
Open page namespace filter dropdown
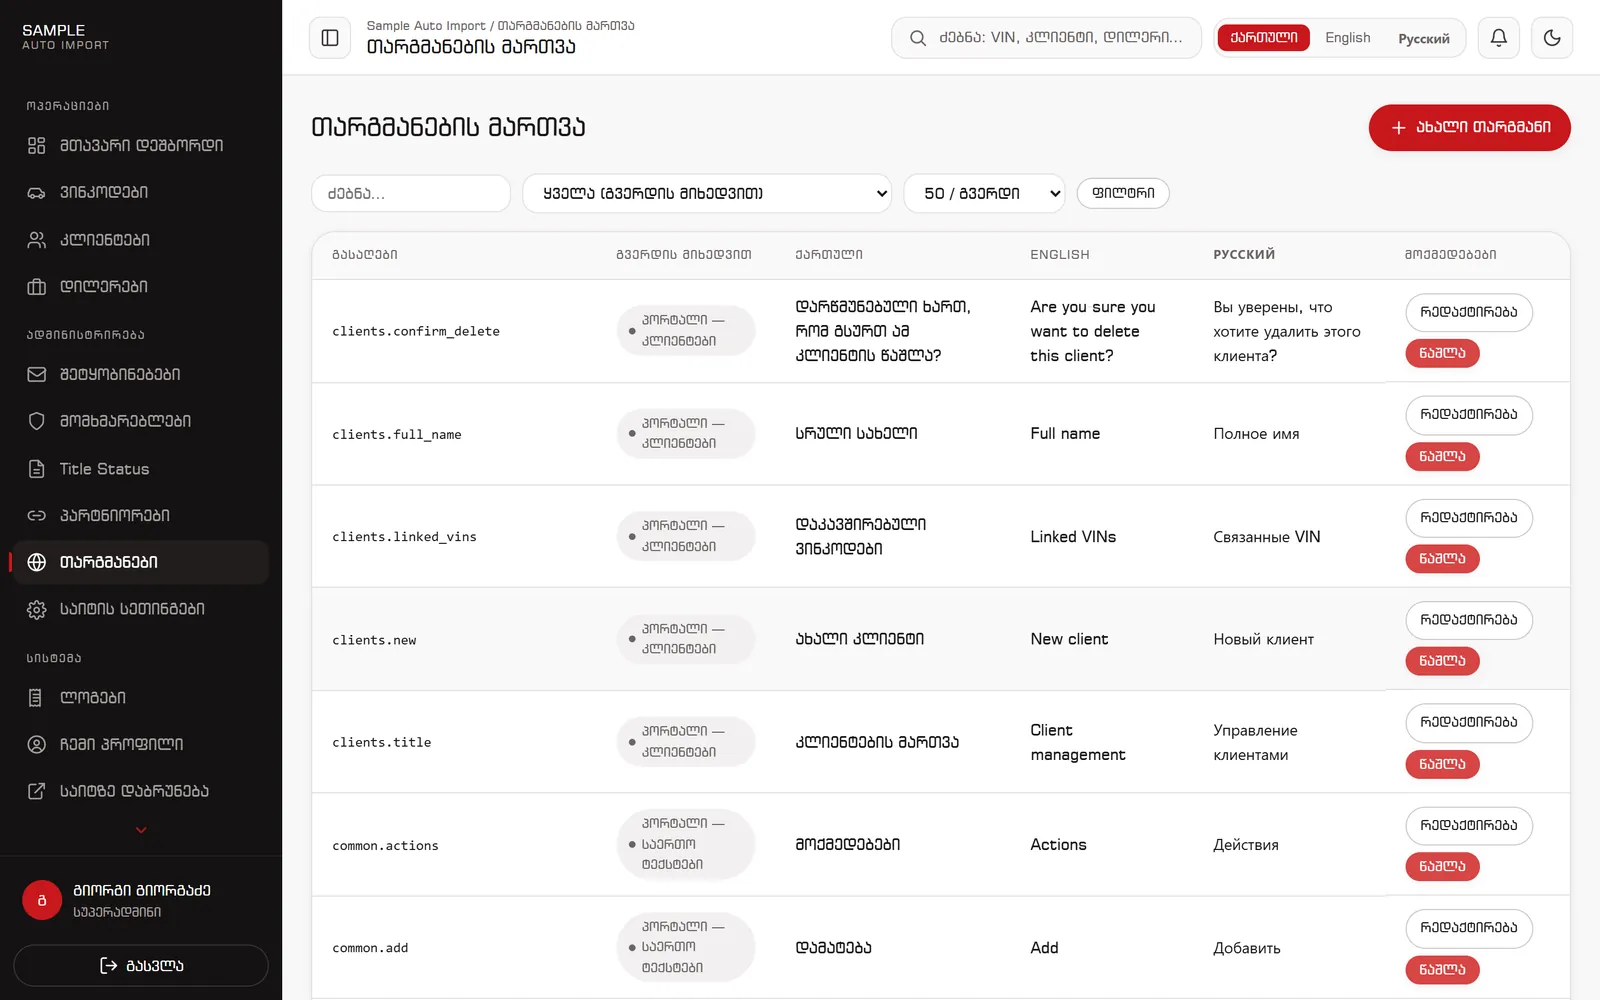pyautogui.click(x=707, y=194)
